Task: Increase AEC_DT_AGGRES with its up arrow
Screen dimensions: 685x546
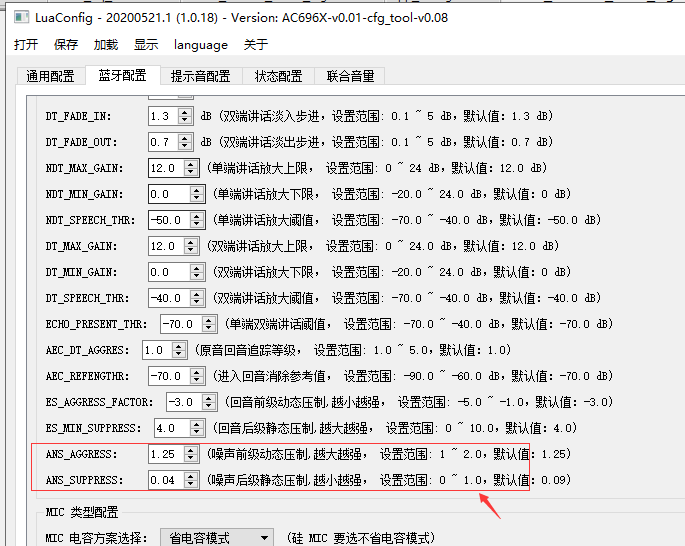Action: point(179,346)
